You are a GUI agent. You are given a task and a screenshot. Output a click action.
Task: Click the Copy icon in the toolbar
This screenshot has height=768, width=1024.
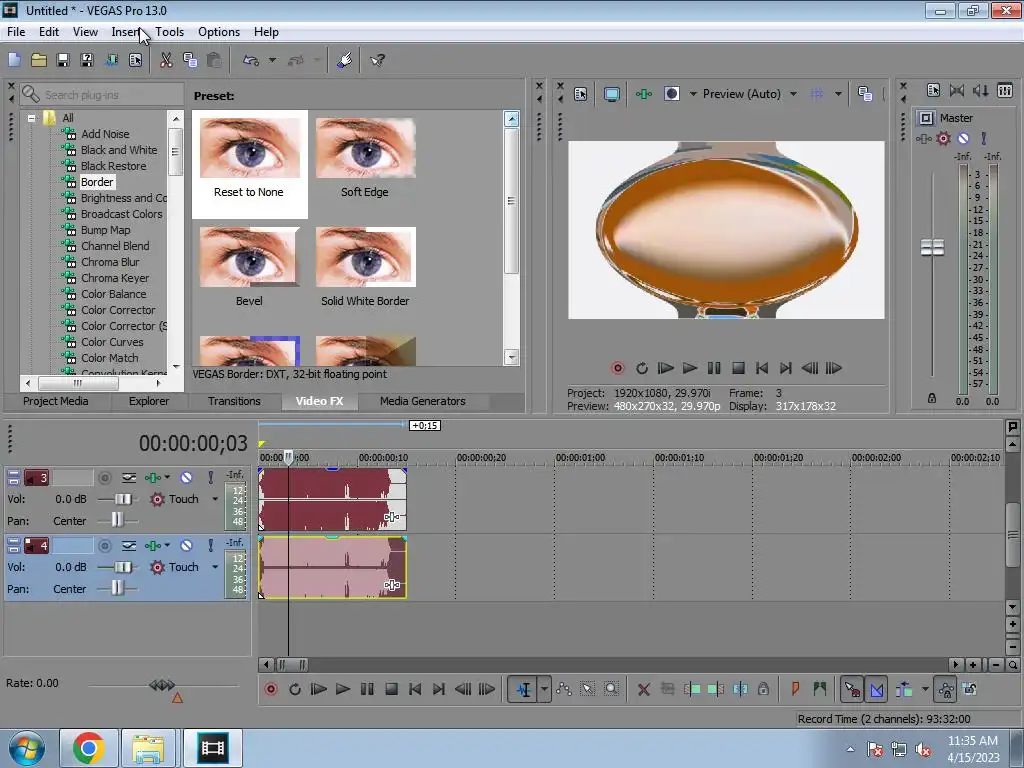190,60
